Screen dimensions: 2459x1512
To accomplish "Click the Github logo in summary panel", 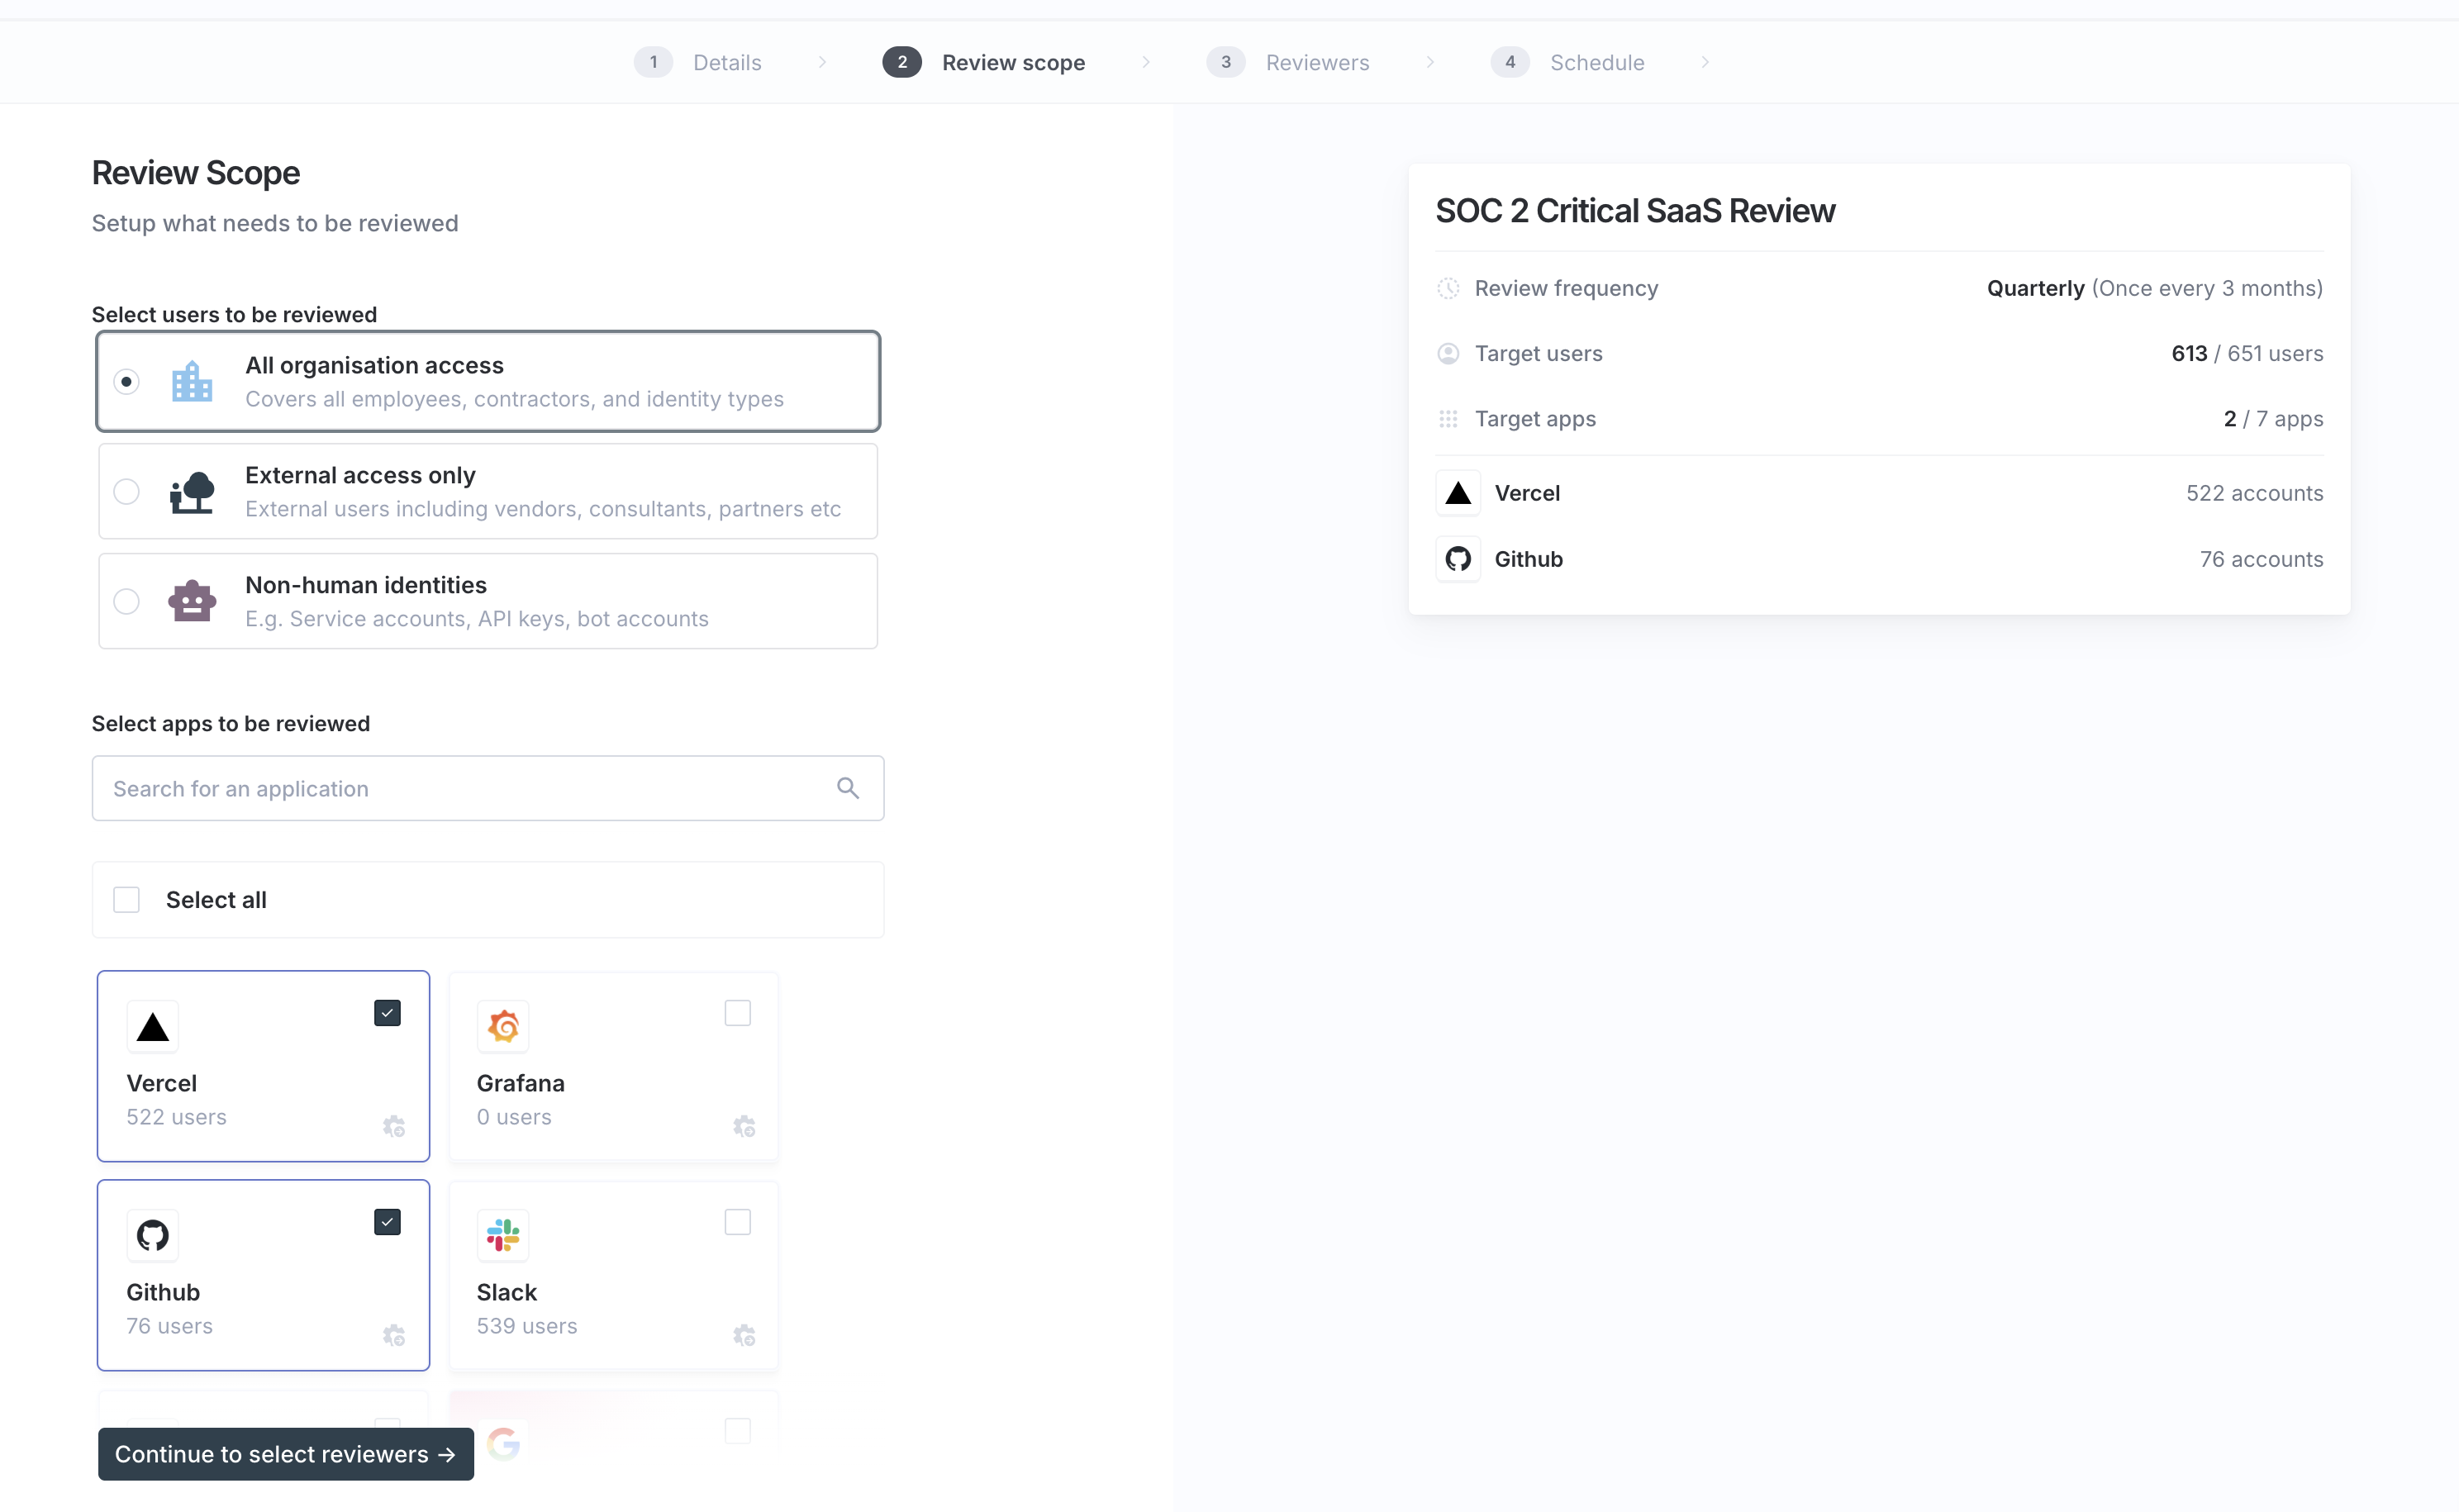I will click(1457, 559).
